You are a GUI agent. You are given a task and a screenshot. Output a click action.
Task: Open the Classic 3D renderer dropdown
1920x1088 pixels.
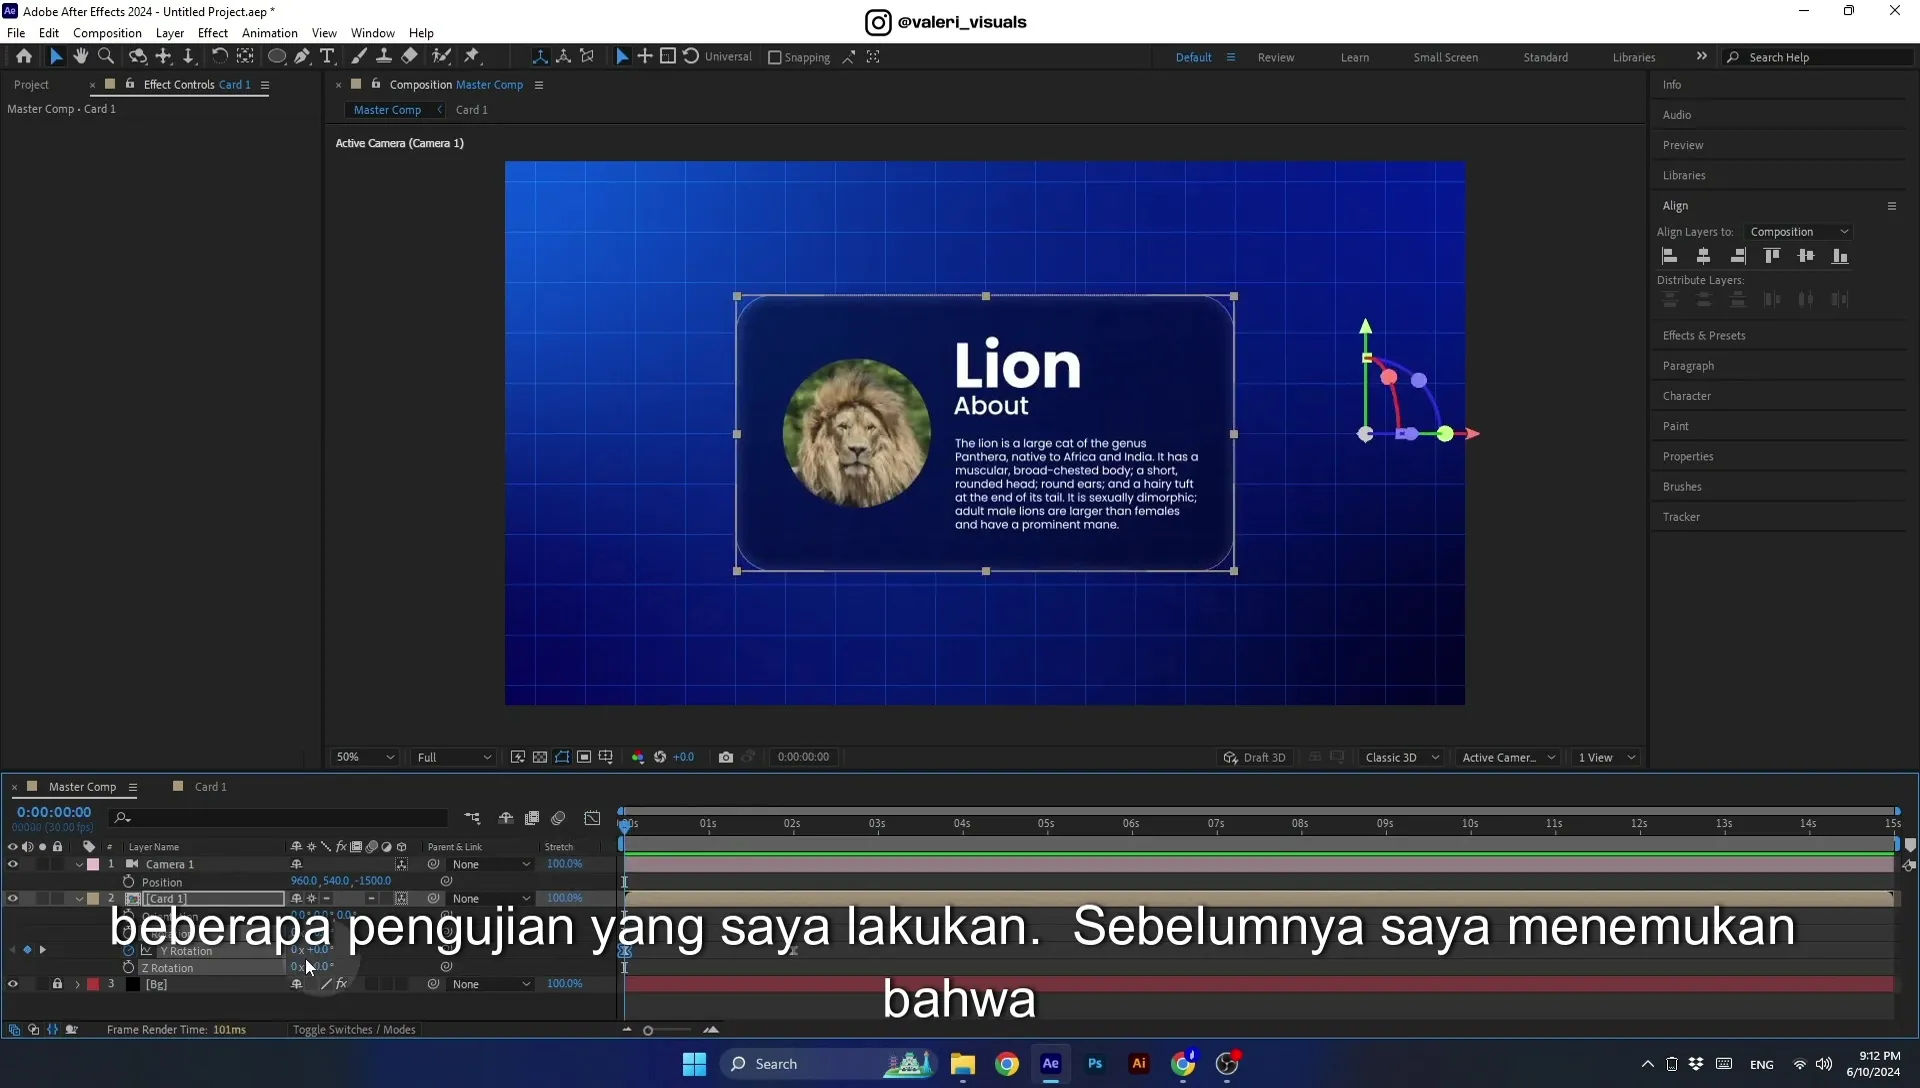click(1402, 758)
